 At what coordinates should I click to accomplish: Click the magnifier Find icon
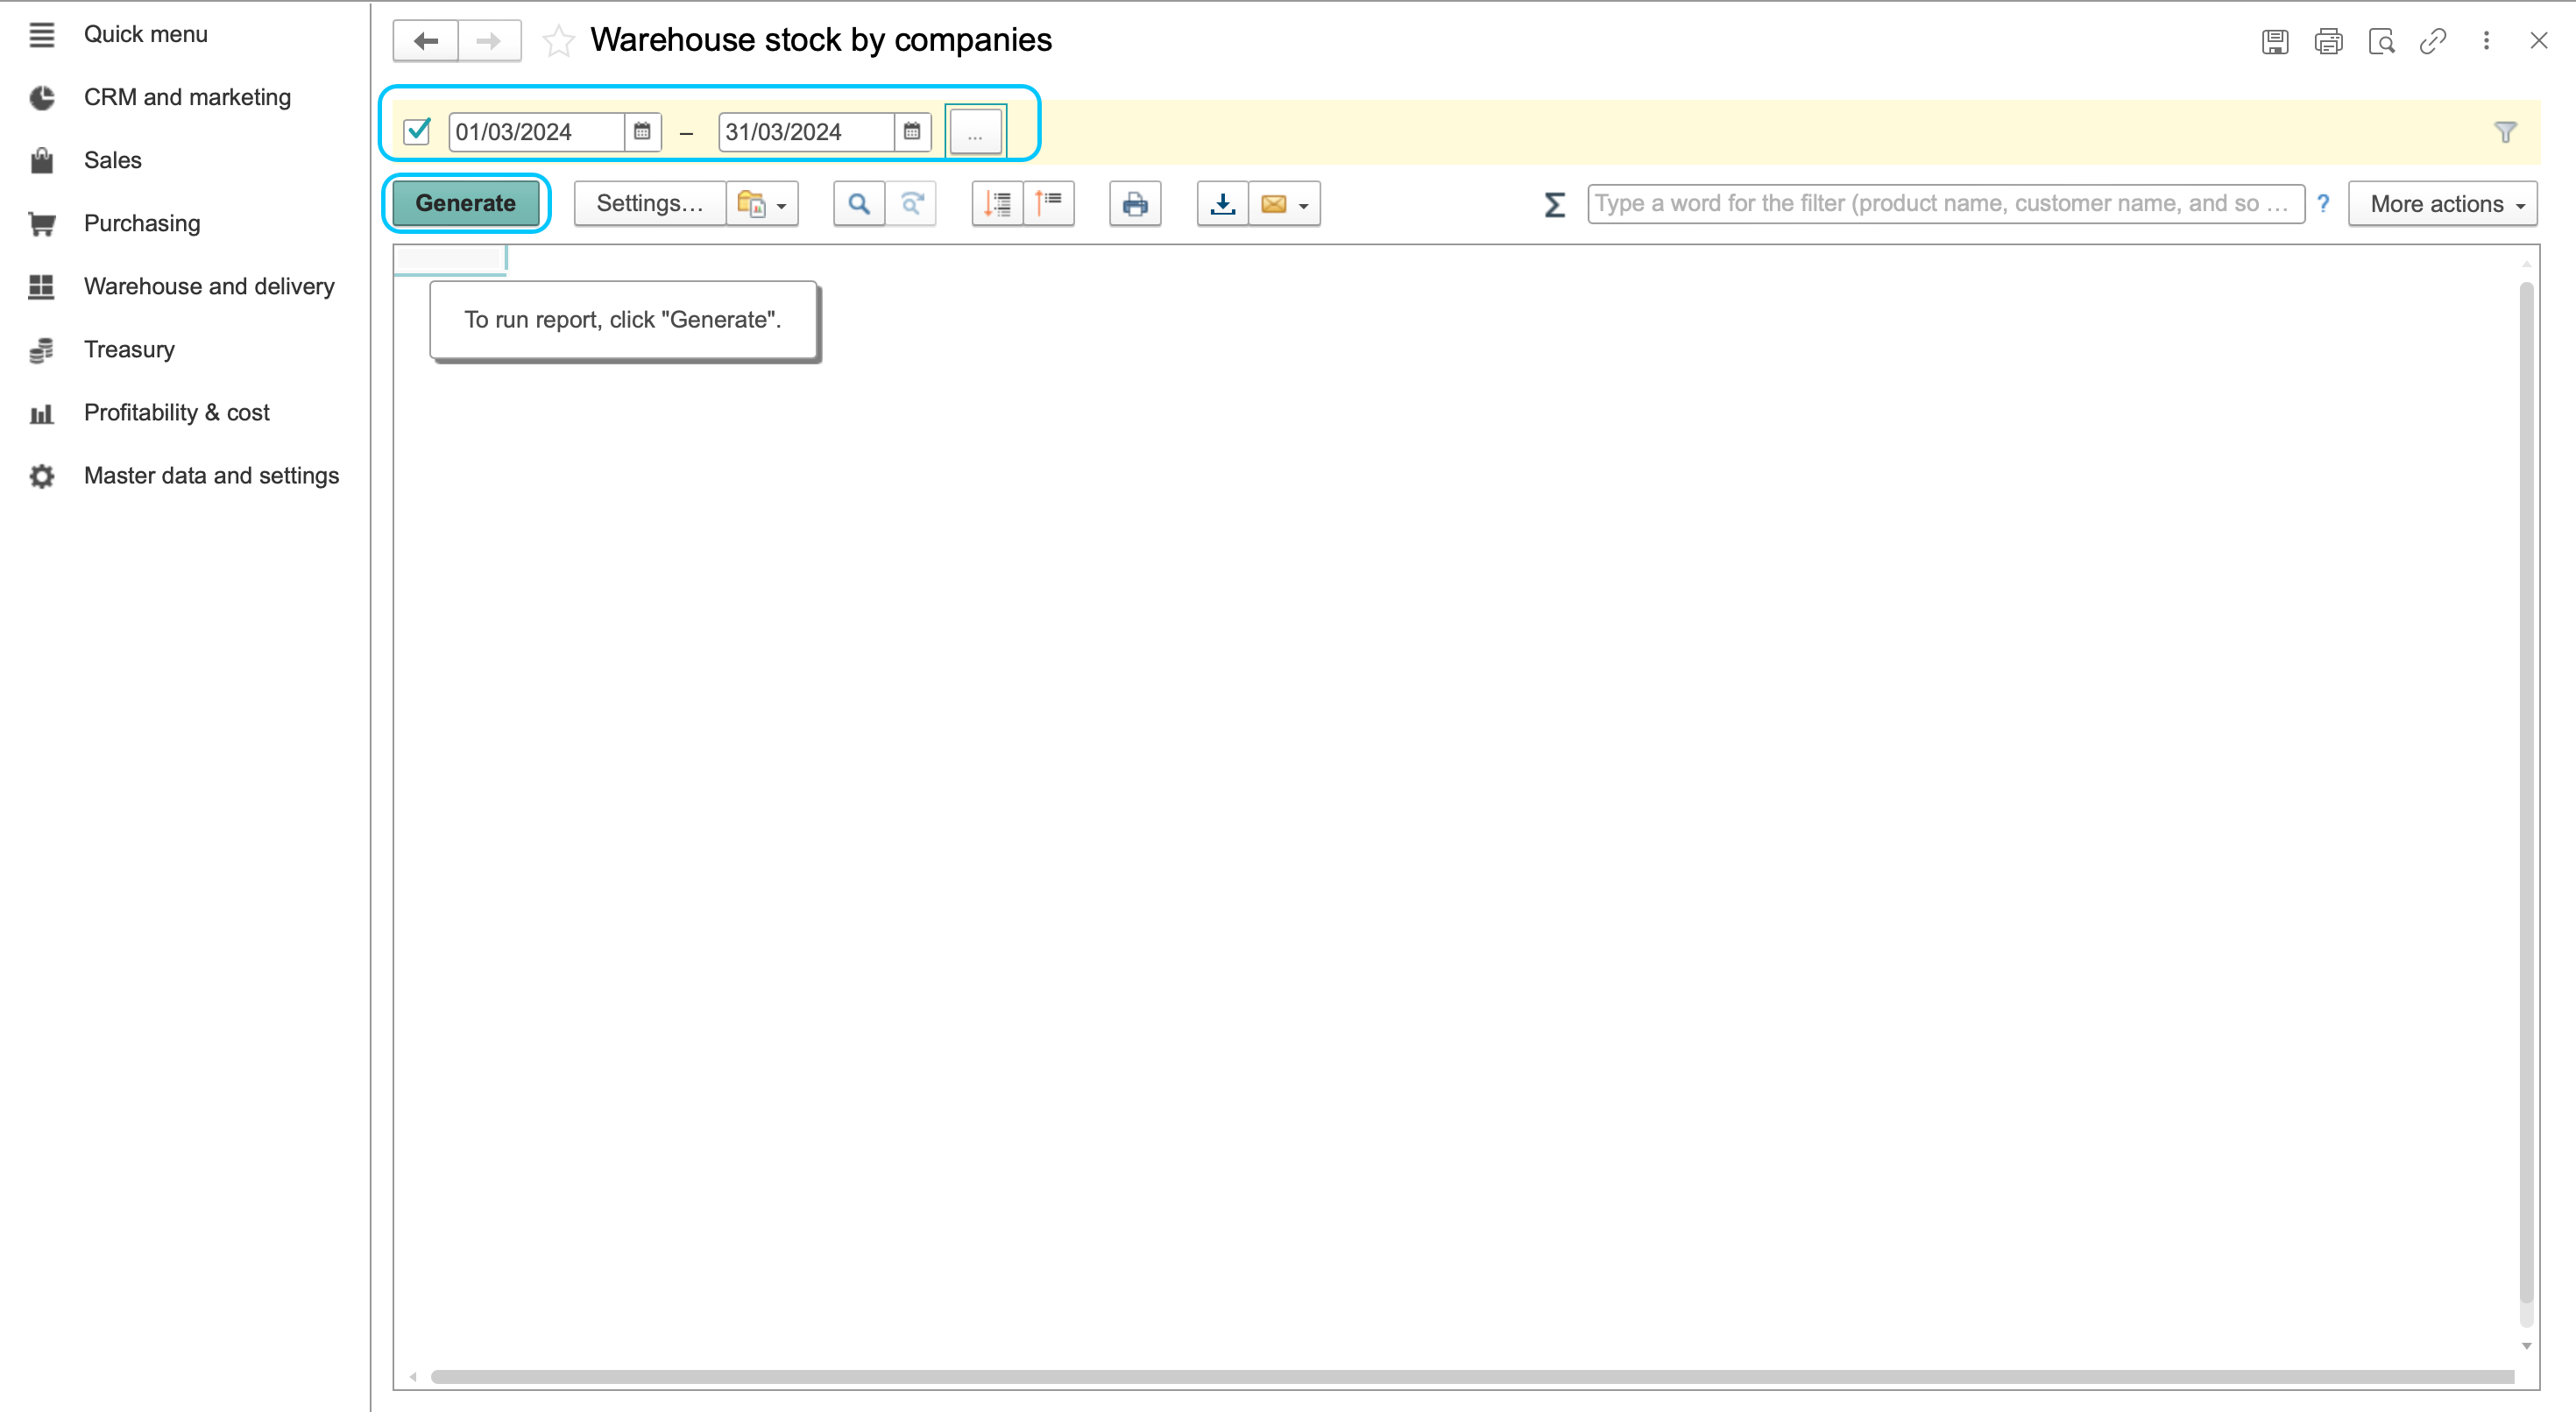tap(858, 203)
